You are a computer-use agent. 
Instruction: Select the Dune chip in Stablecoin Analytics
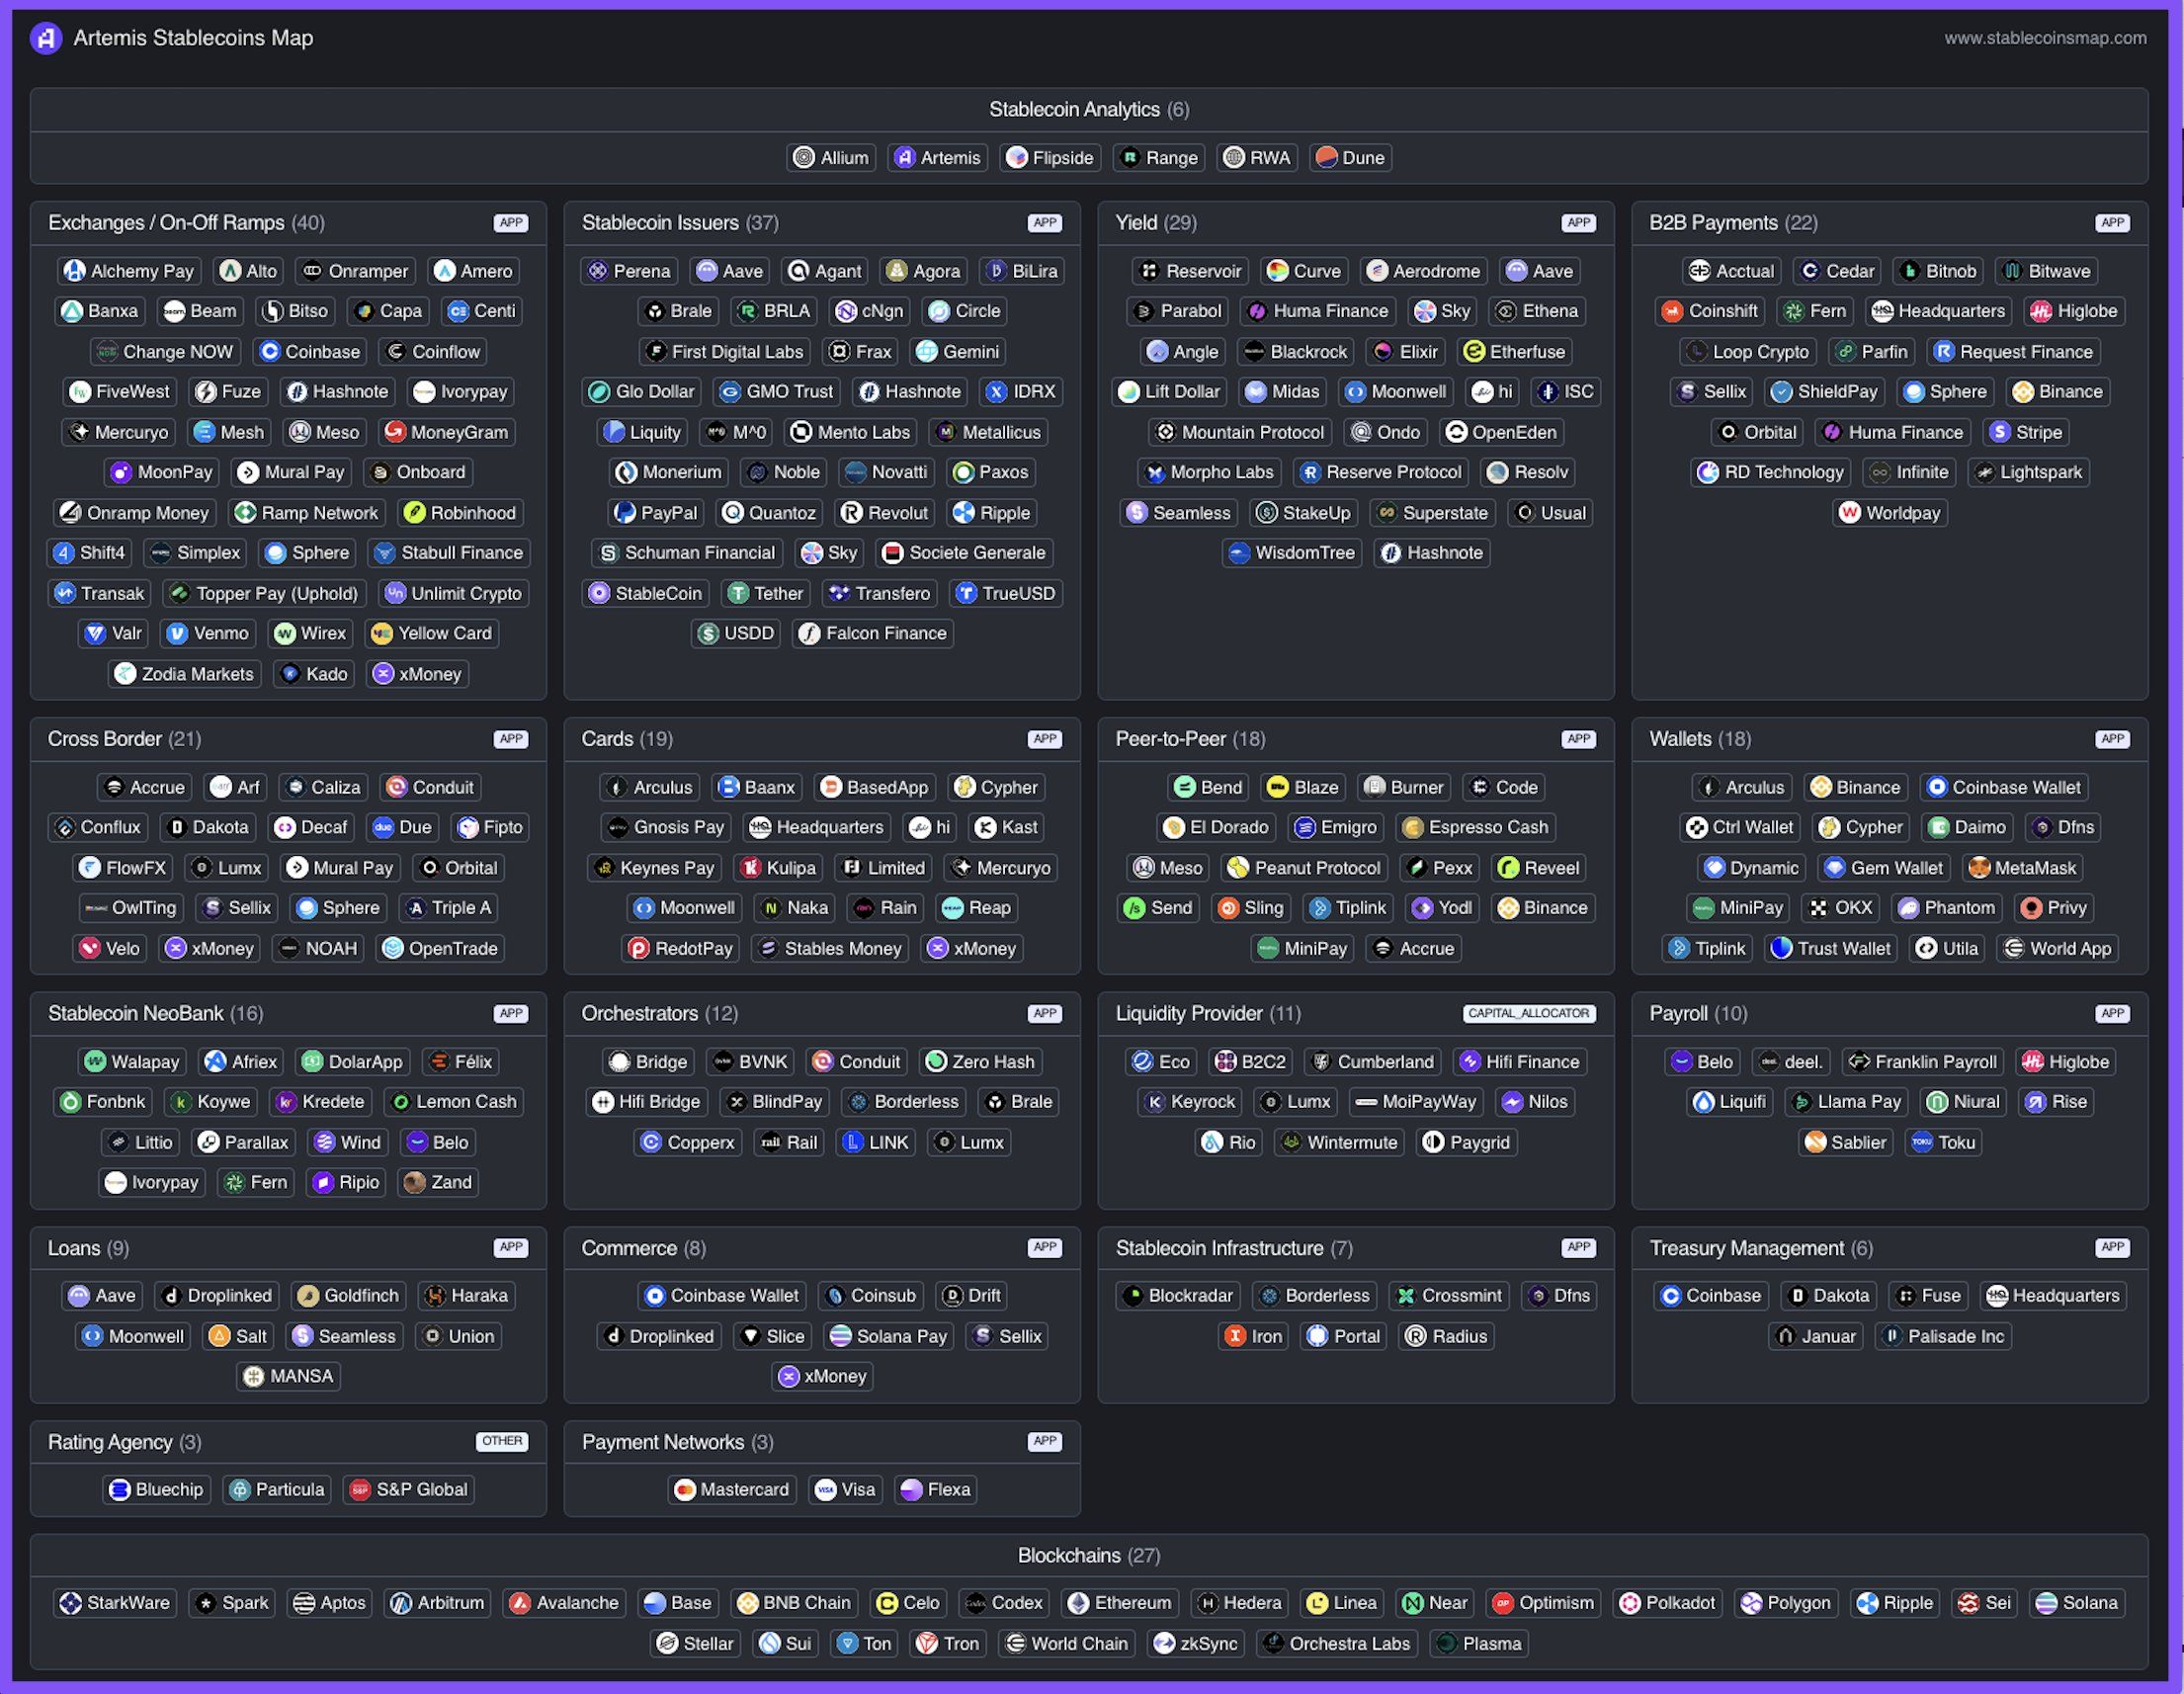(x=1350, y=158)
